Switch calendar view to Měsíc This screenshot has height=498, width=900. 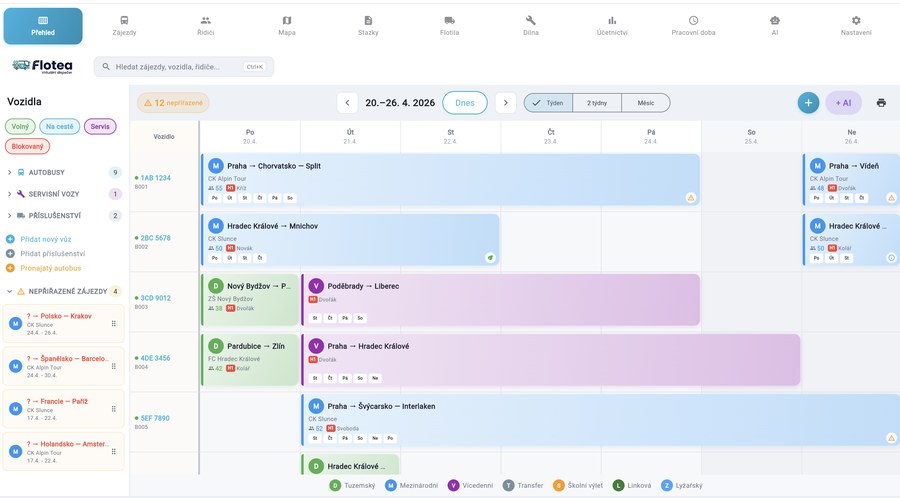[646, 103]
